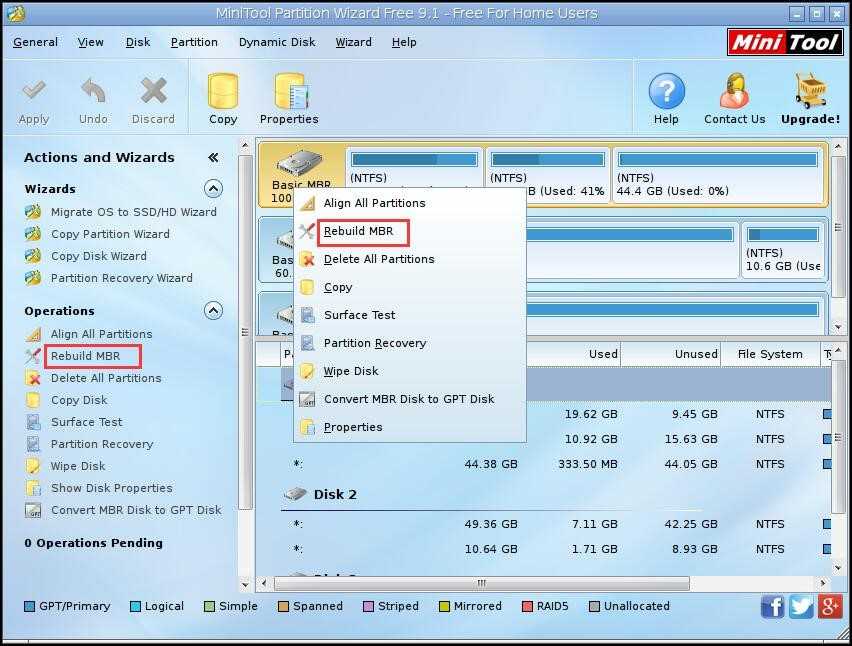Open the Facebook icon
Screen dimensions: 852x646
[x=772, y=606]
